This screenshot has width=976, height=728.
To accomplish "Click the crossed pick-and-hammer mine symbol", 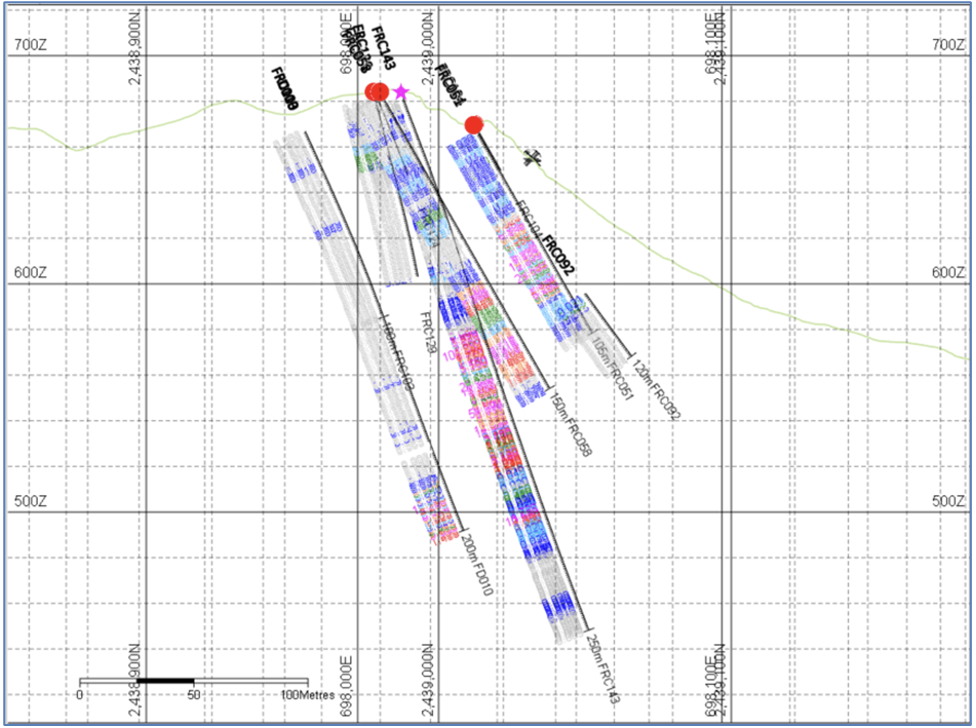I will (x=532, y=158).
